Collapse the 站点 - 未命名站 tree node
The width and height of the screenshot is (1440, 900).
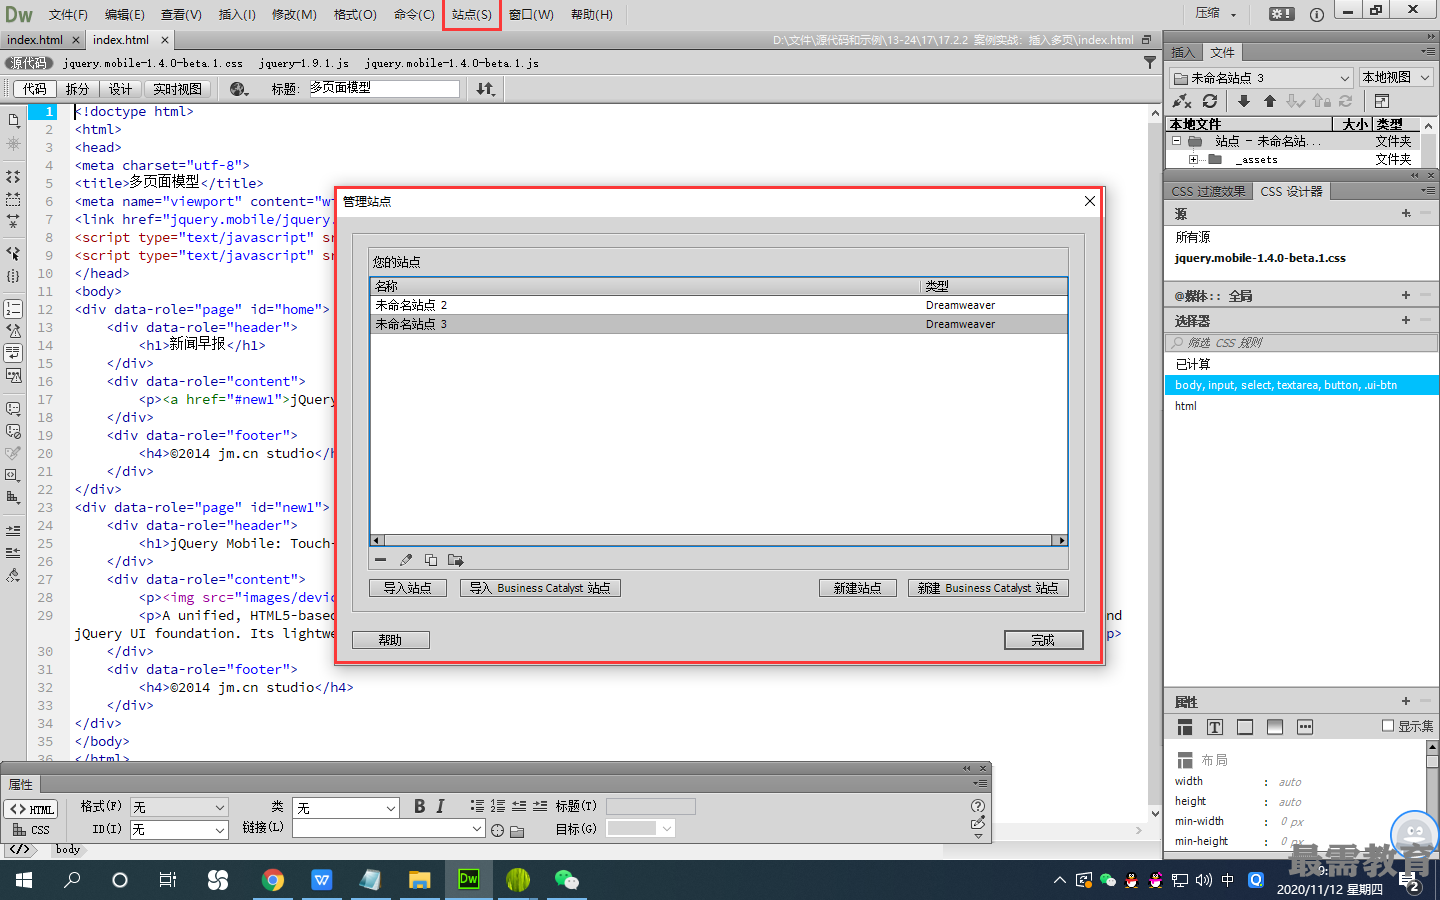point(1176,141)
